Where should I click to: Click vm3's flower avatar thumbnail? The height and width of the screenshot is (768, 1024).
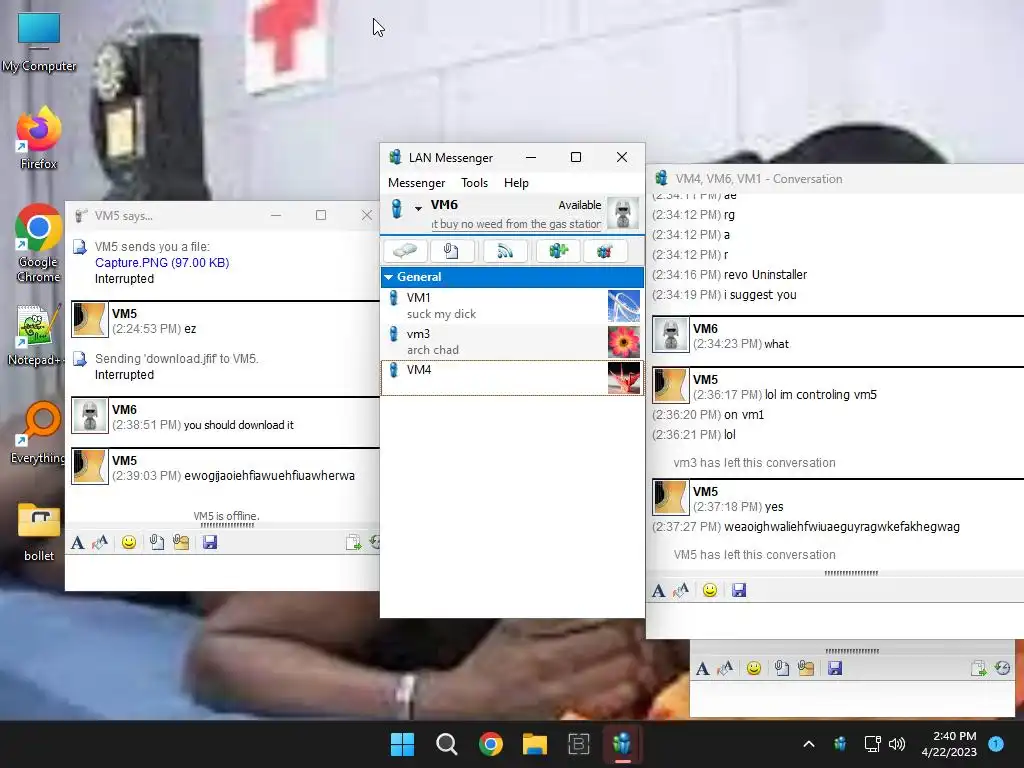tap(624, 342)
